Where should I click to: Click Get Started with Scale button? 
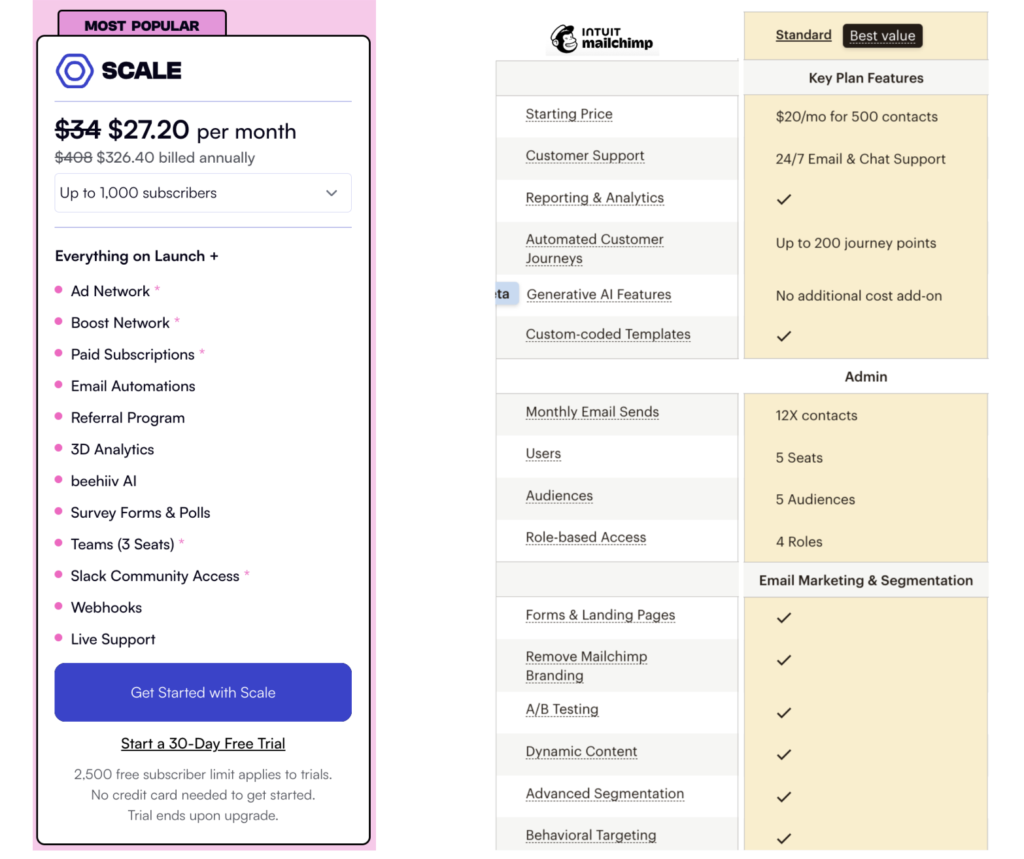point(202,691)
